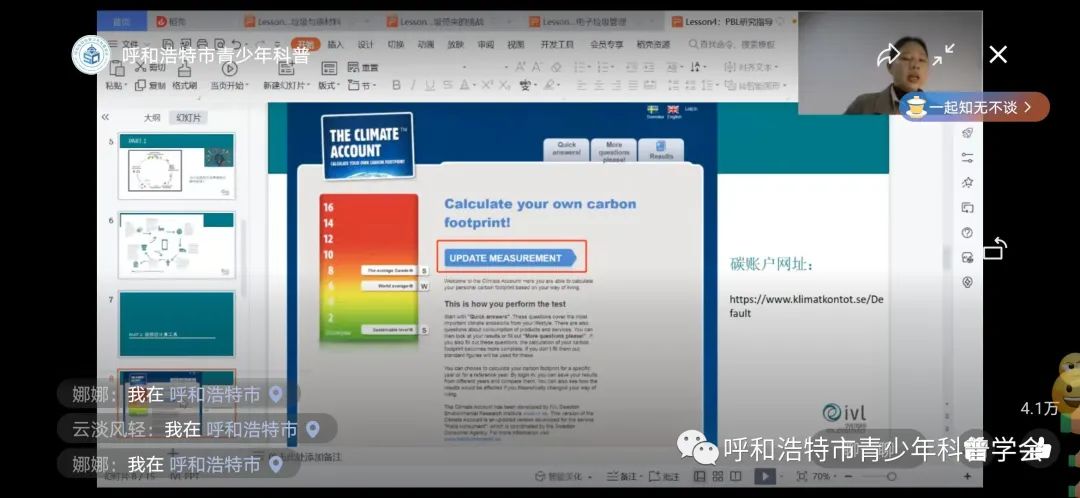Viewport: 1080px width, 498px height.
Task: Click the slideshow play button in the status bar
Action: (764, 477)
